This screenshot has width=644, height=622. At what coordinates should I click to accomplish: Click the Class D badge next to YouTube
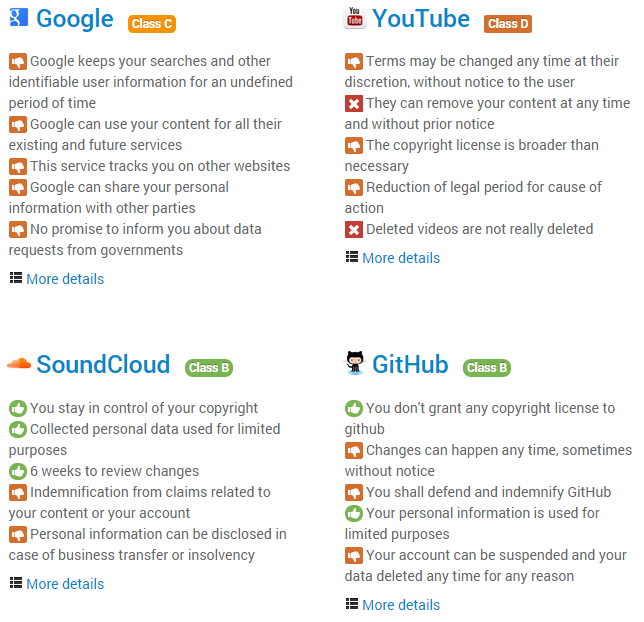click(508, 24)
